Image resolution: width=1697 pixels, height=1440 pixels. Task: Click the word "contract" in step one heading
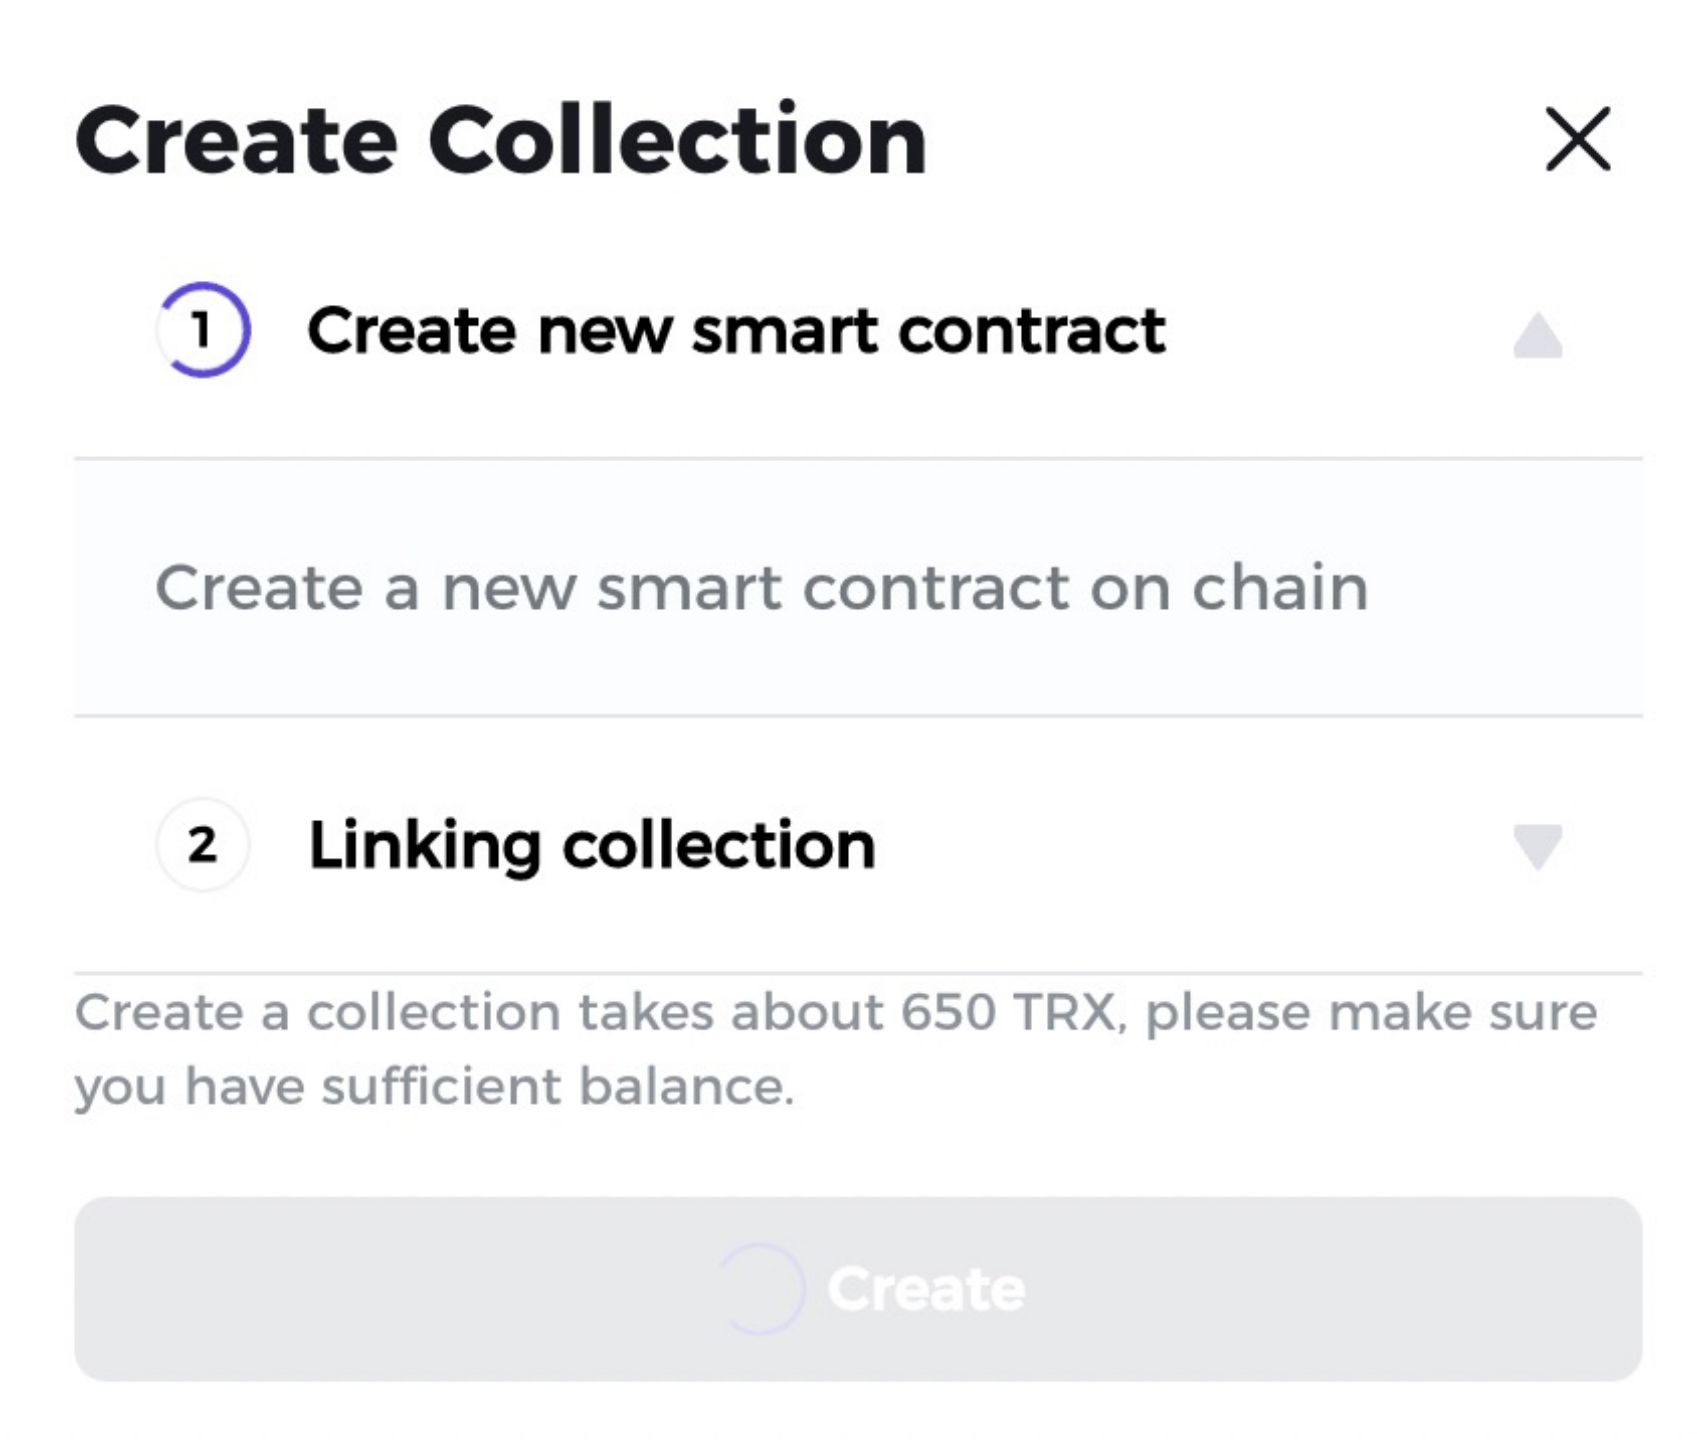(1031, 330)
